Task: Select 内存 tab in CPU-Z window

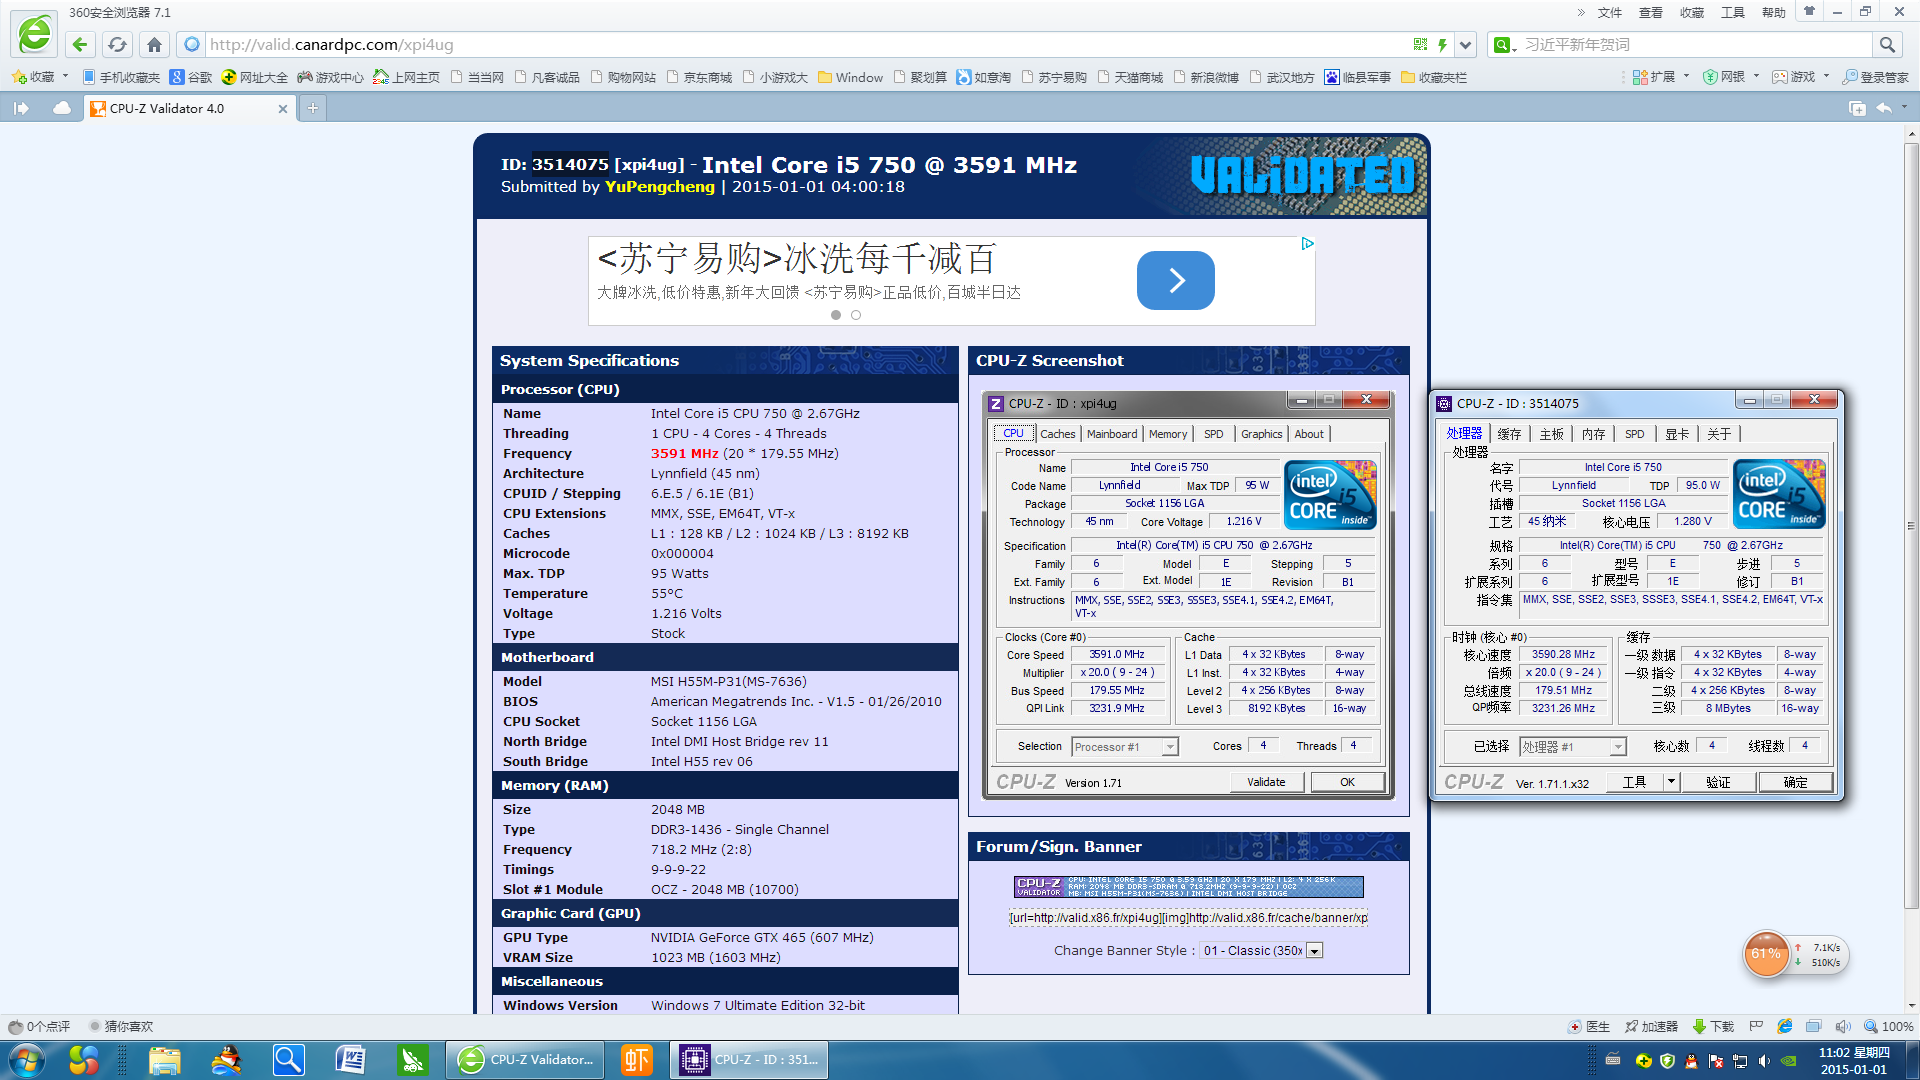Action: [x=1593, y=434]
